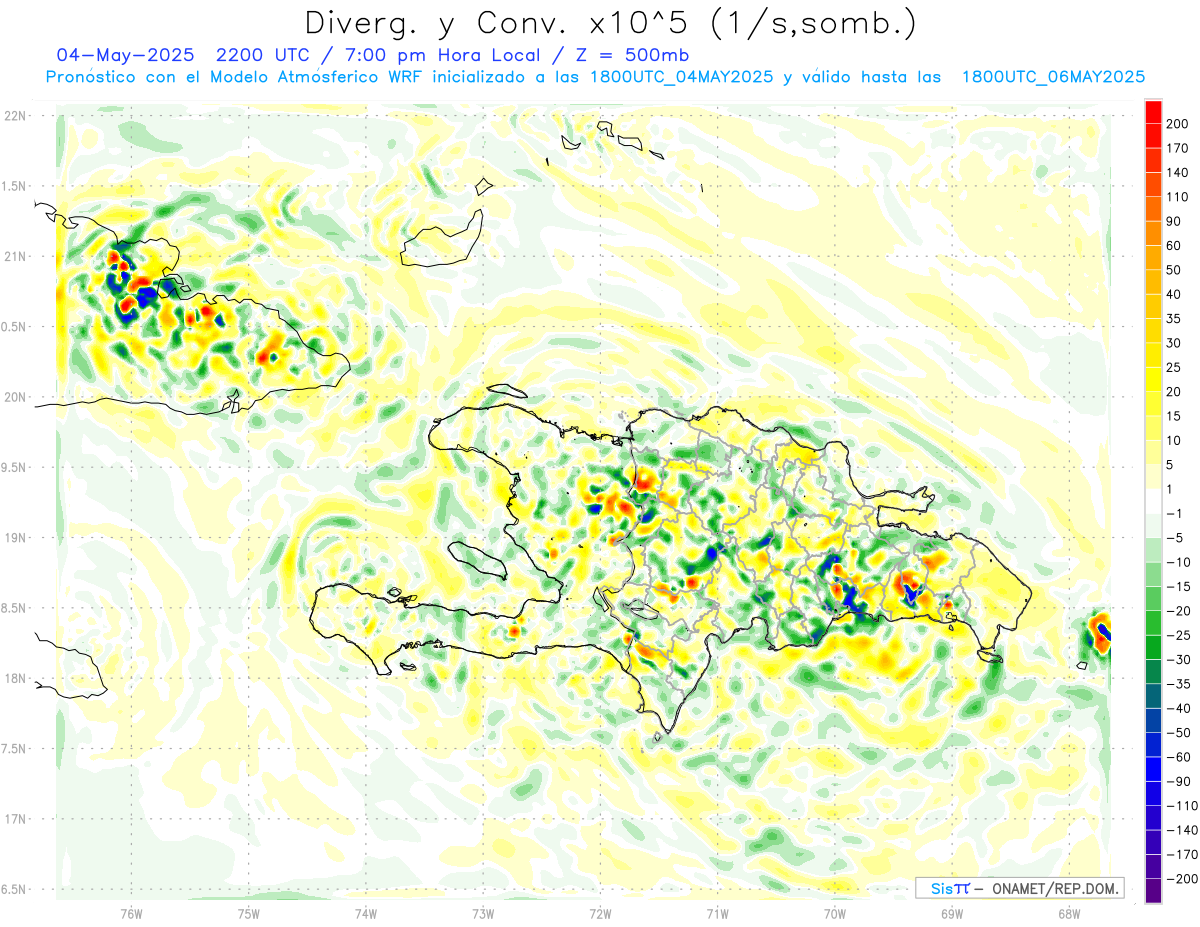1200x927 pixels.
Task: Click the '76W' longitude label
Action: [131, 914]
